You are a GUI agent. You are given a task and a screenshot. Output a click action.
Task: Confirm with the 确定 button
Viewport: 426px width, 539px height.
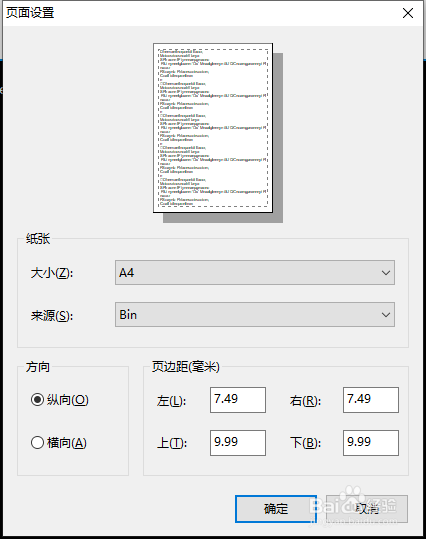pos(276,509)
